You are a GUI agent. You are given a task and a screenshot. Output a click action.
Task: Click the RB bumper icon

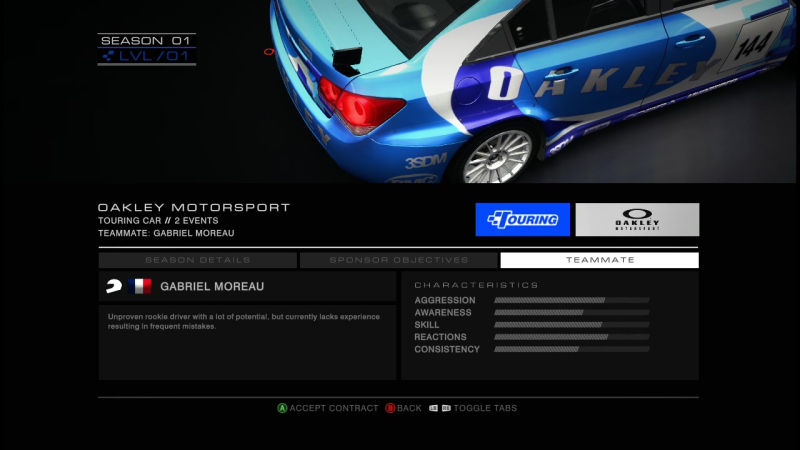coord(446,408)
